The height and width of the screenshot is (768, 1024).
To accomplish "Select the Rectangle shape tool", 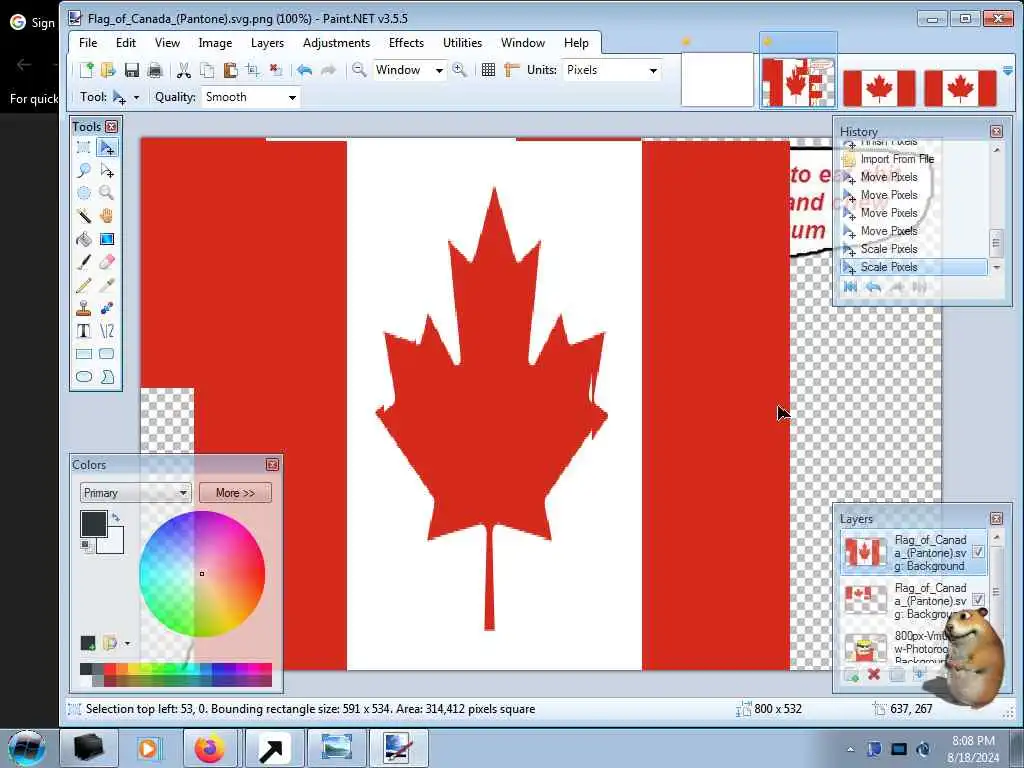I will (x=84, y=354).
